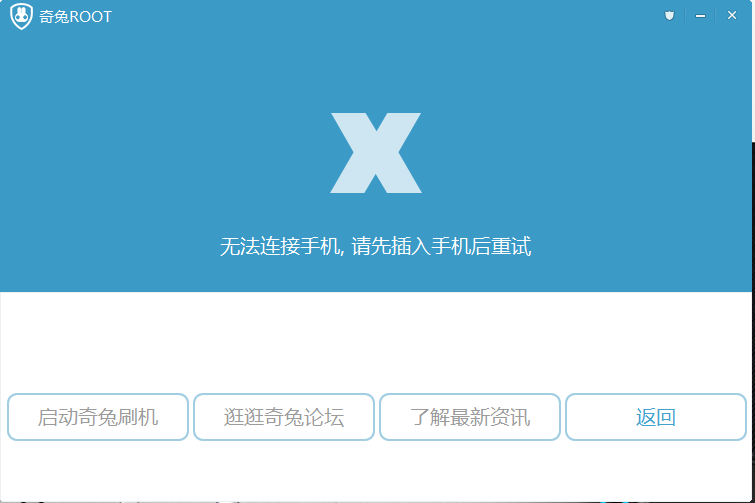755x503 pixels.
Task: Click the large X error icon
Action: pos(376,153)
